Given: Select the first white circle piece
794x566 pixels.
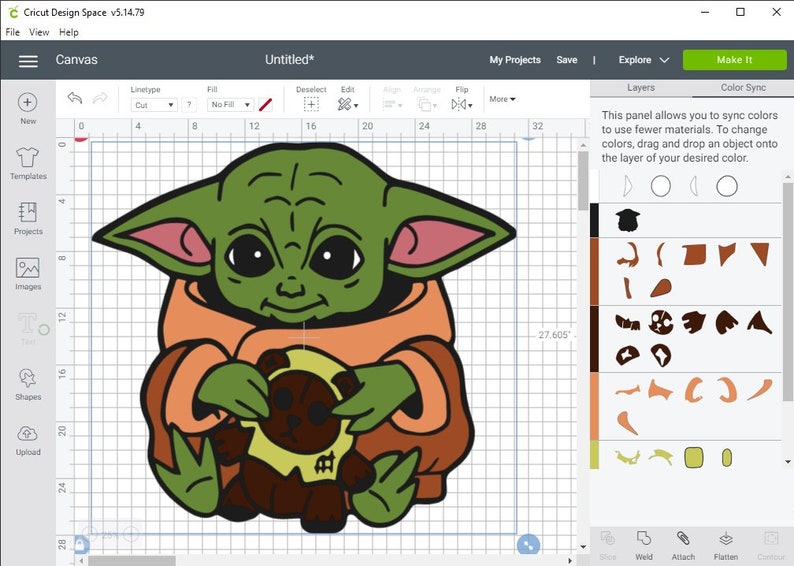Looking at the screenshot, I should [661, 186].
